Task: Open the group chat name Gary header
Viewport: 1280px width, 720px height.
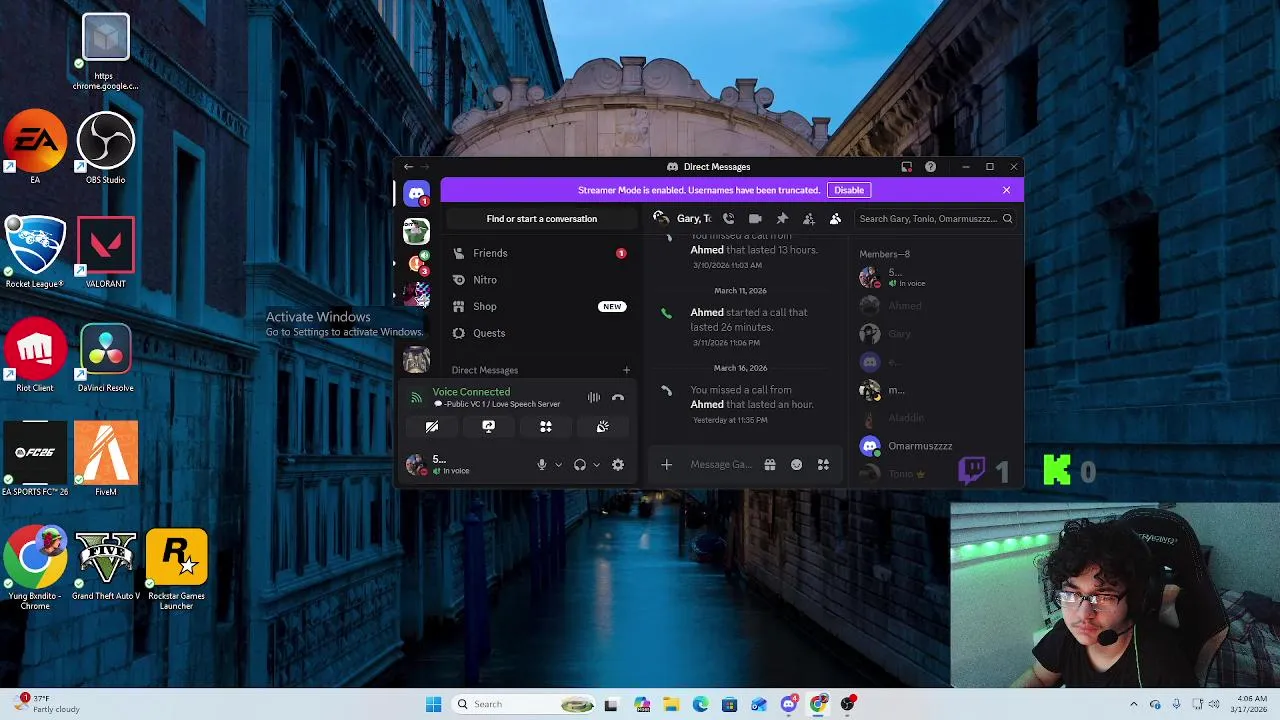Action: point(694,218)
